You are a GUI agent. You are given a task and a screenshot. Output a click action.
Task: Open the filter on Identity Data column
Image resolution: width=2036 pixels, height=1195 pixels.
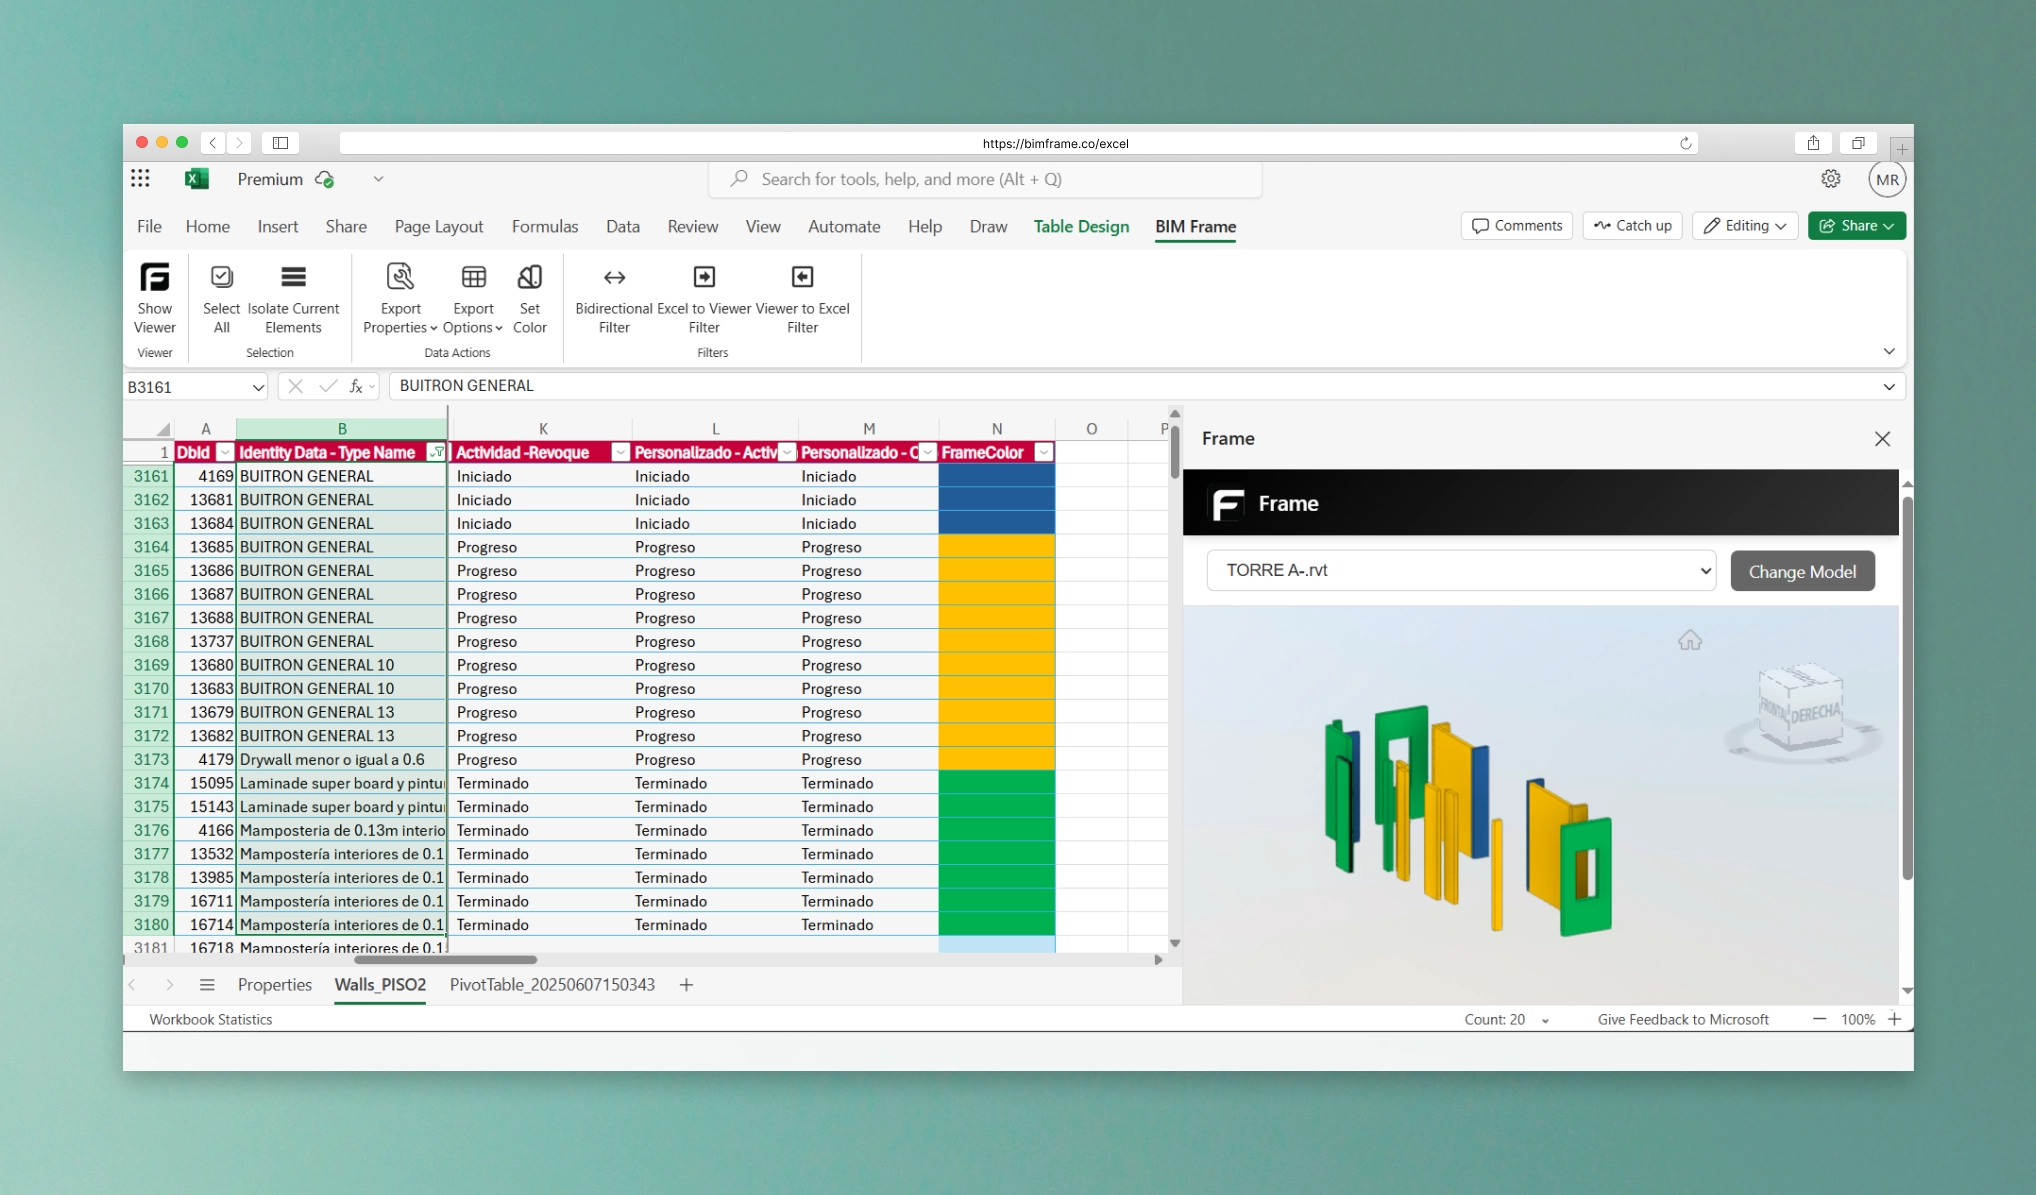(436, 452)
